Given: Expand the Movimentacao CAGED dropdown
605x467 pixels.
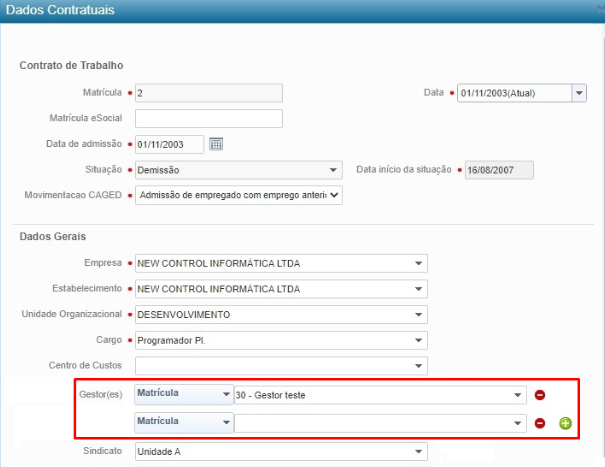Looking at the screenshot, I should coord(333,195).
